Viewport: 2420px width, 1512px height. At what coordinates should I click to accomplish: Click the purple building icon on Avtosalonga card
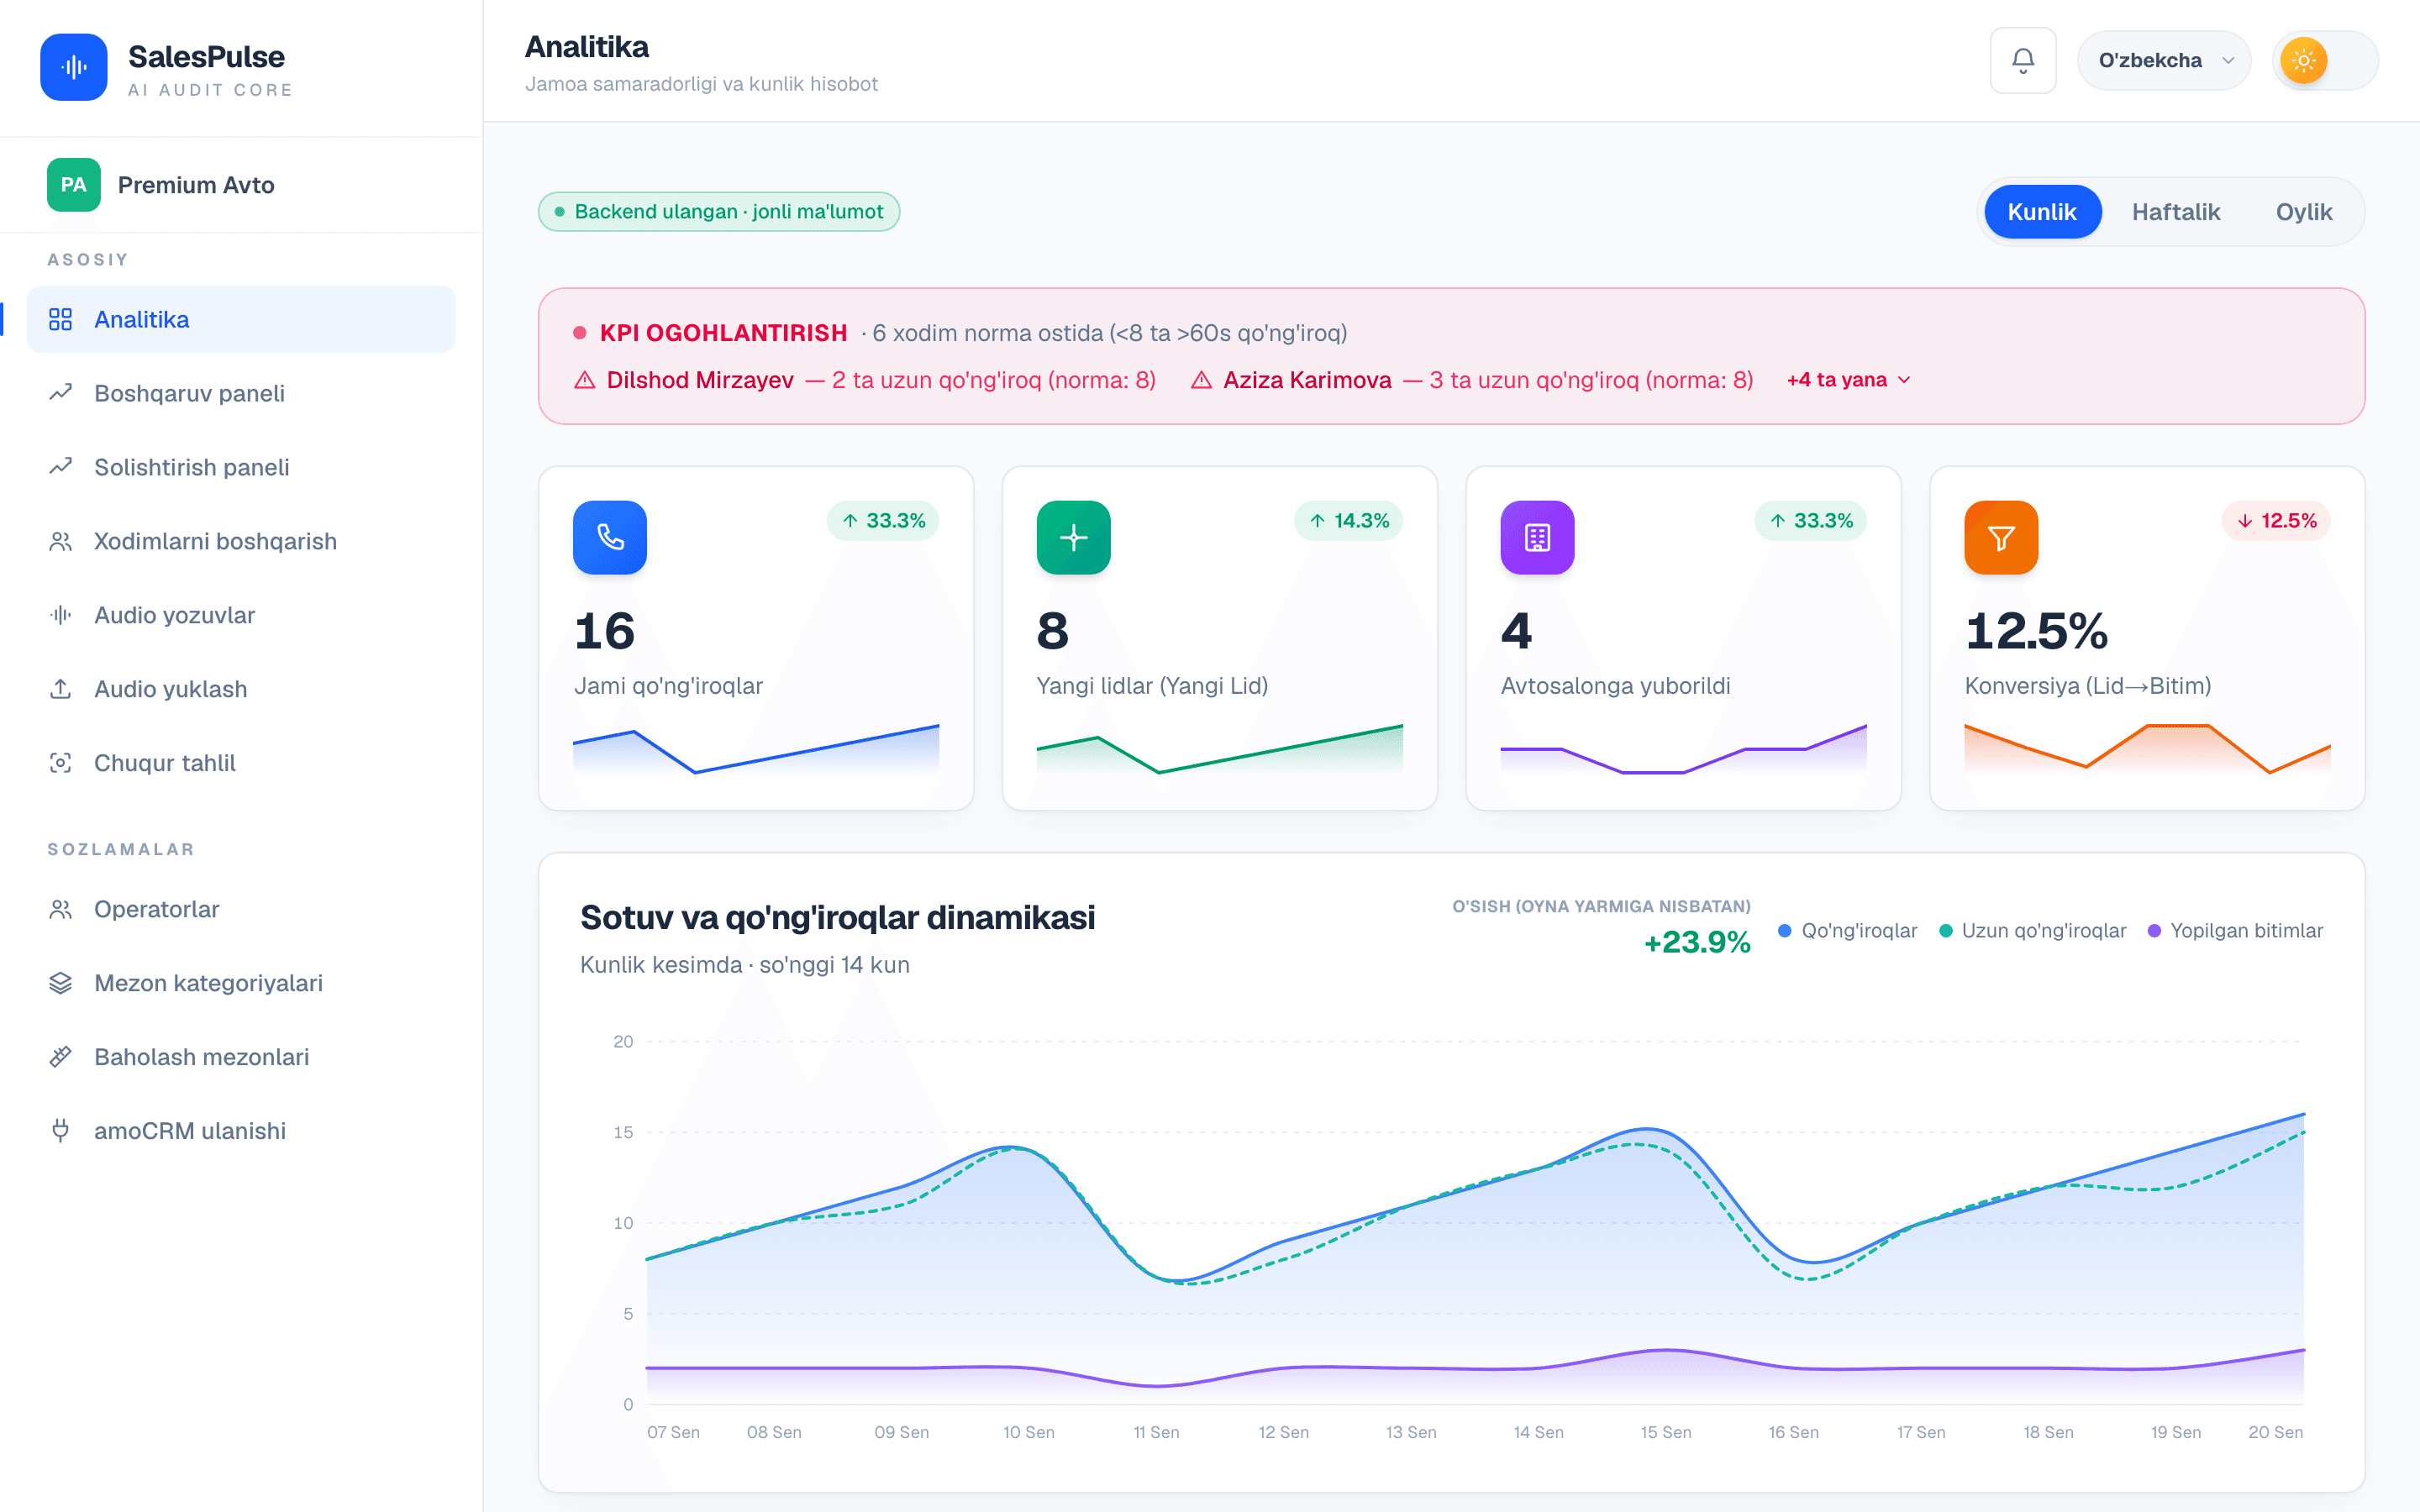[x=1537, y=537]
